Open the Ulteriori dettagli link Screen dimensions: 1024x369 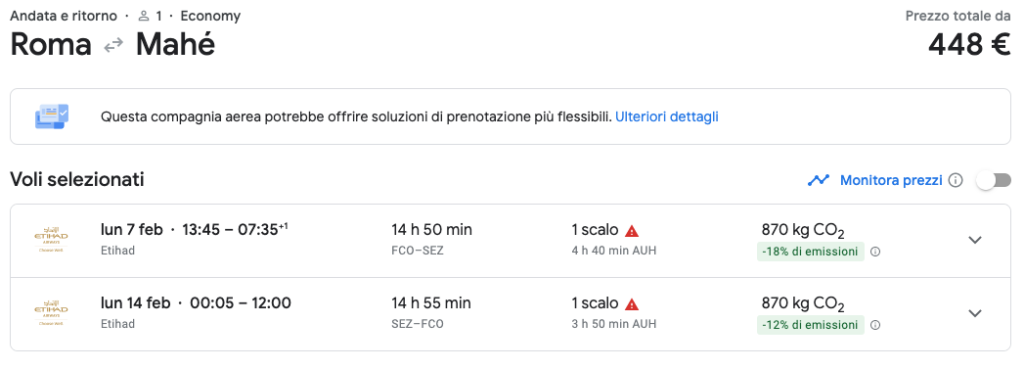tap(667, 117)
